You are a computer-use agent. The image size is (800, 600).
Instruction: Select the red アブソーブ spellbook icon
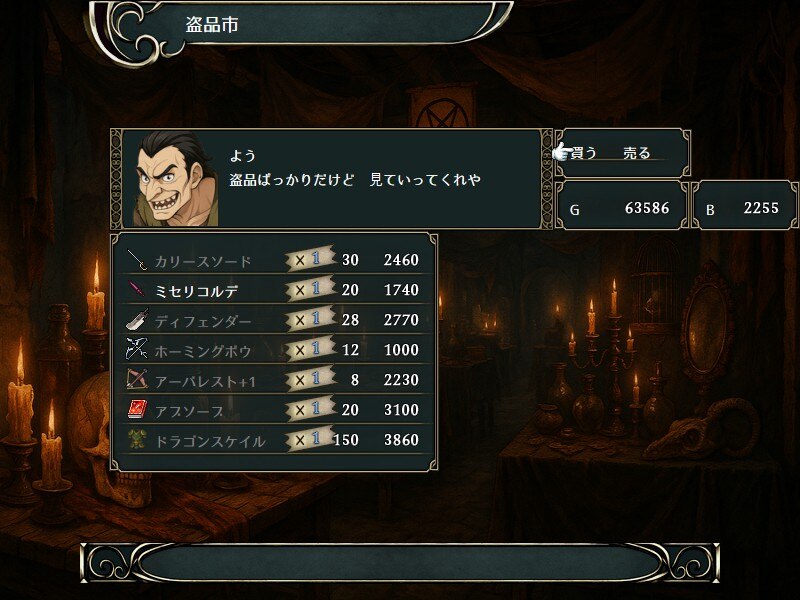(137, 409)
